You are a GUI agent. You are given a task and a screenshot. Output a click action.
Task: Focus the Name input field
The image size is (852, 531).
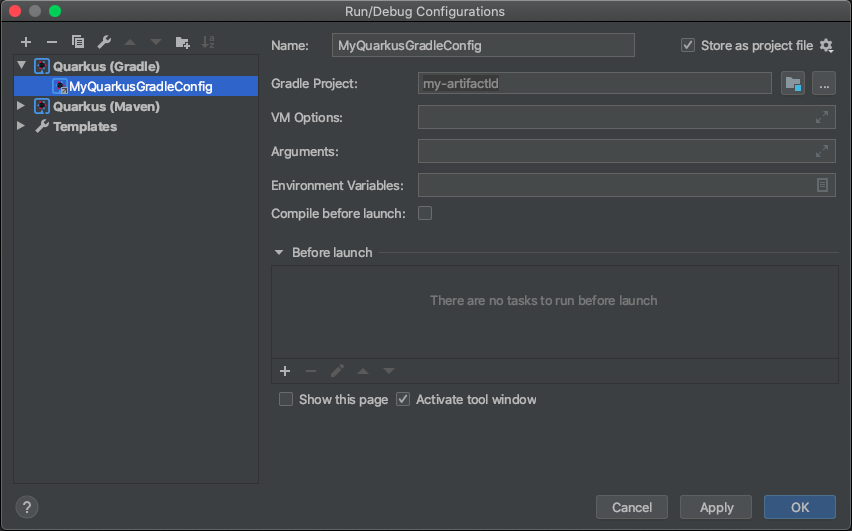tap(483, 45)
